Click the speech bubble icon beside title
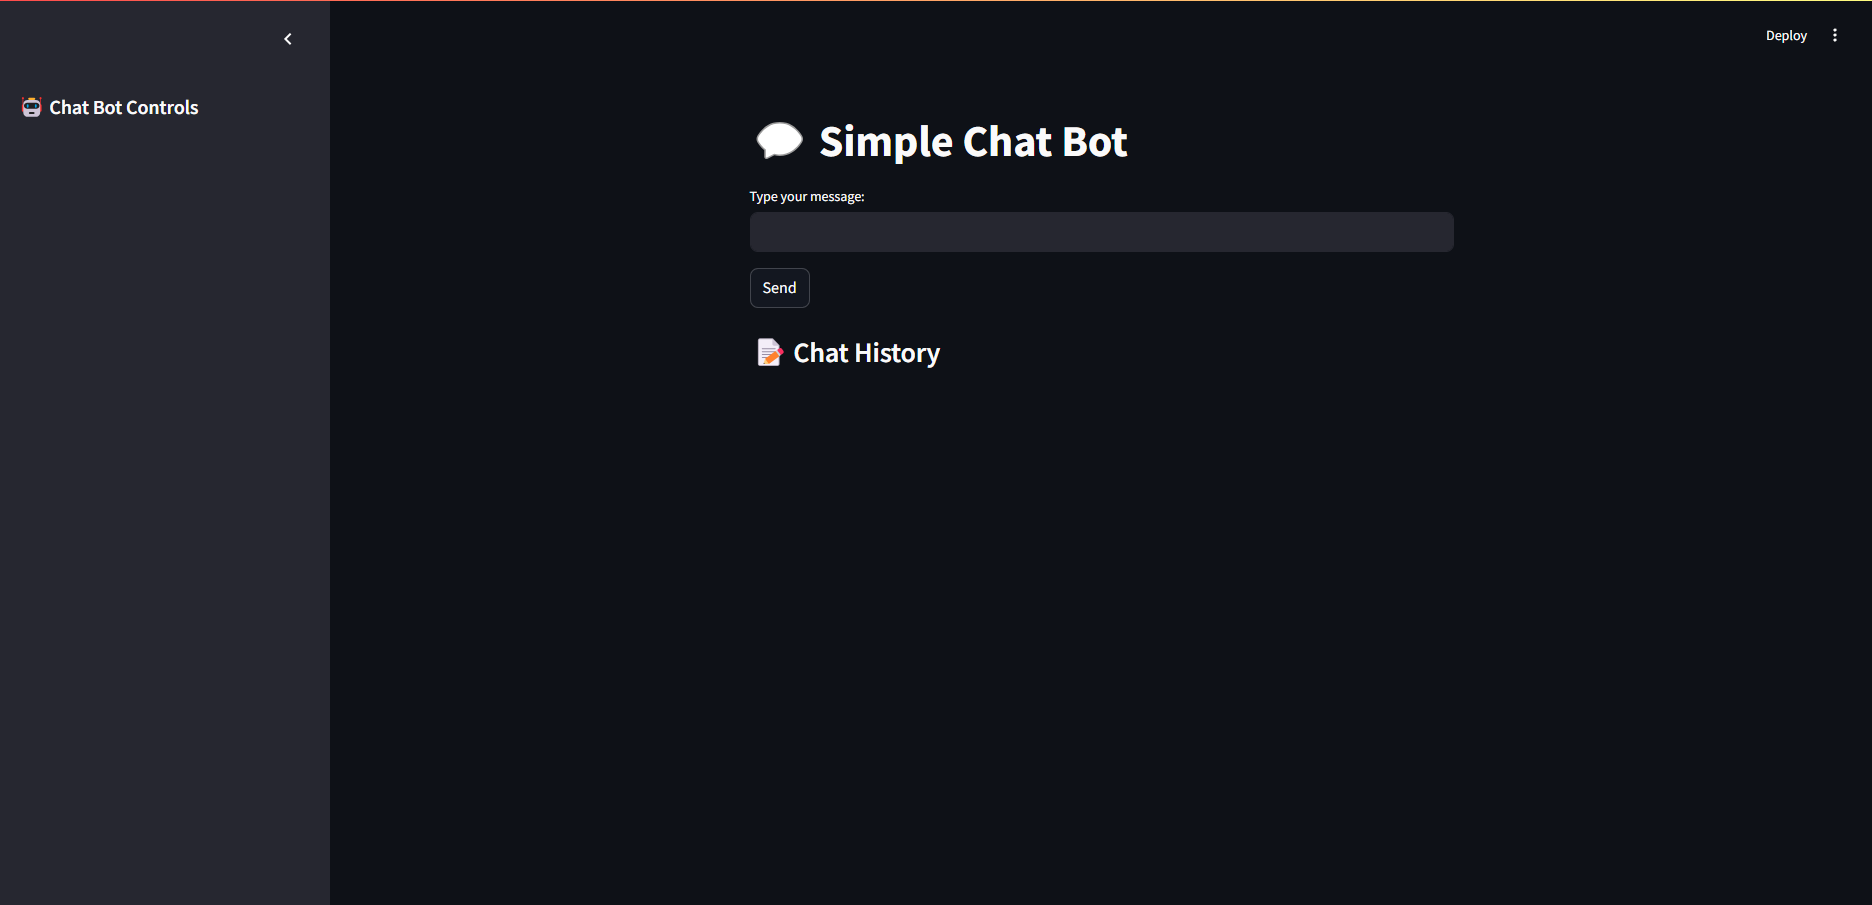 [779, 141]
